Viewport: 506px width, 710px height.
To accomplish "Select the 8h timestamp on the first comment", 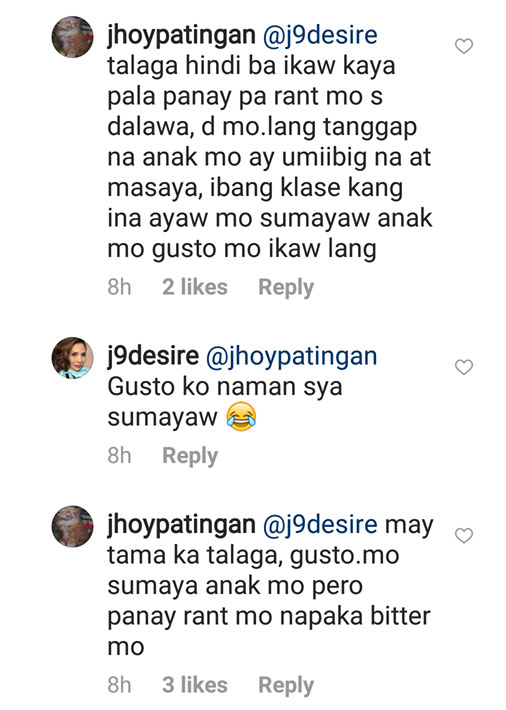I will click(x=120, y=287).
